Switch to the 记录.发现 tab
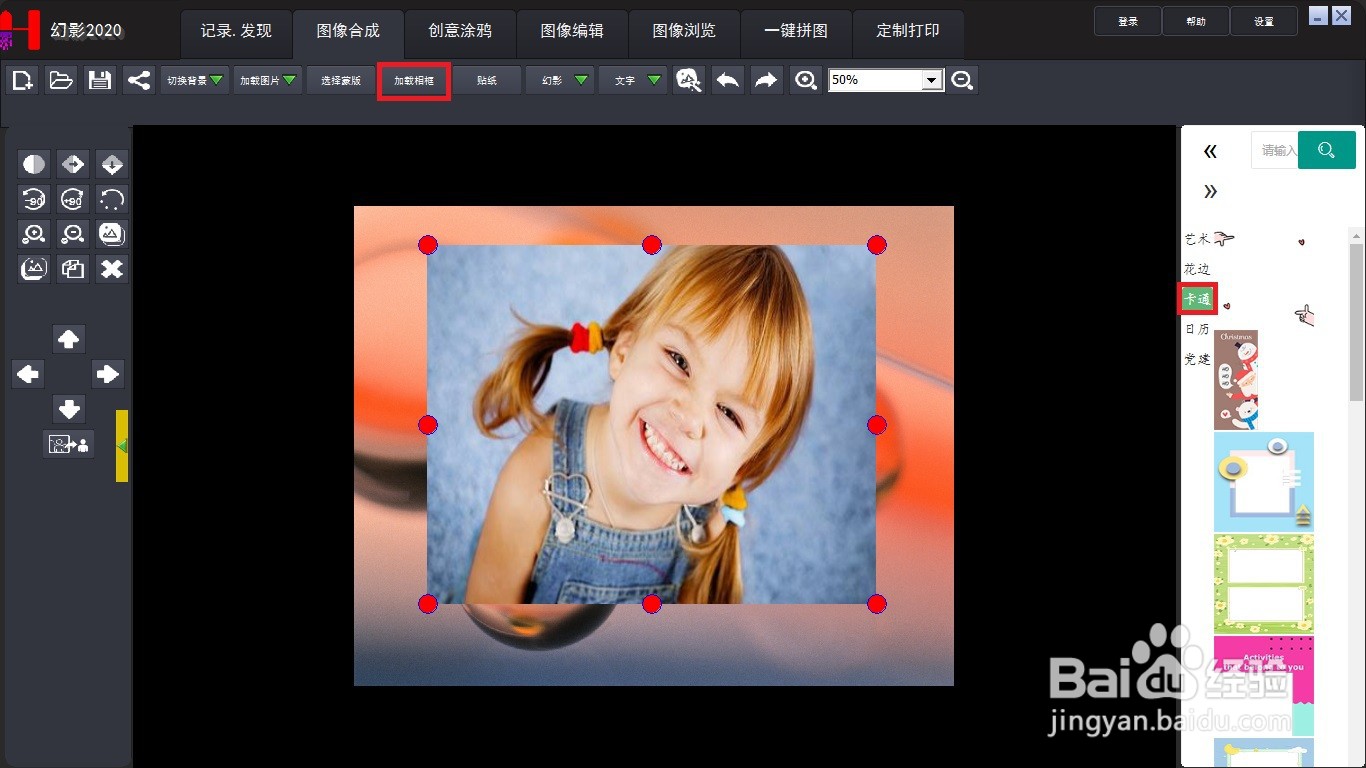 [236, 31]
